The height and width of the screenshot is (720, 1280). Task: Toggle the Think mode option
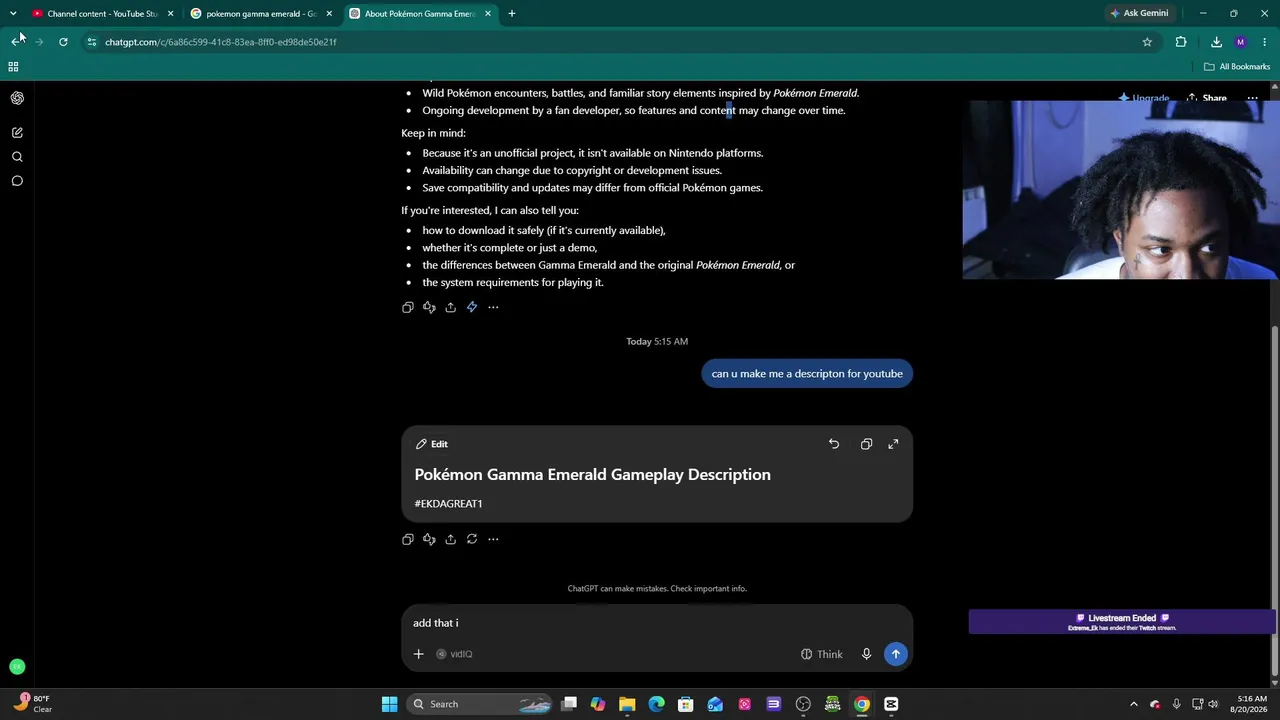(821, 654)
